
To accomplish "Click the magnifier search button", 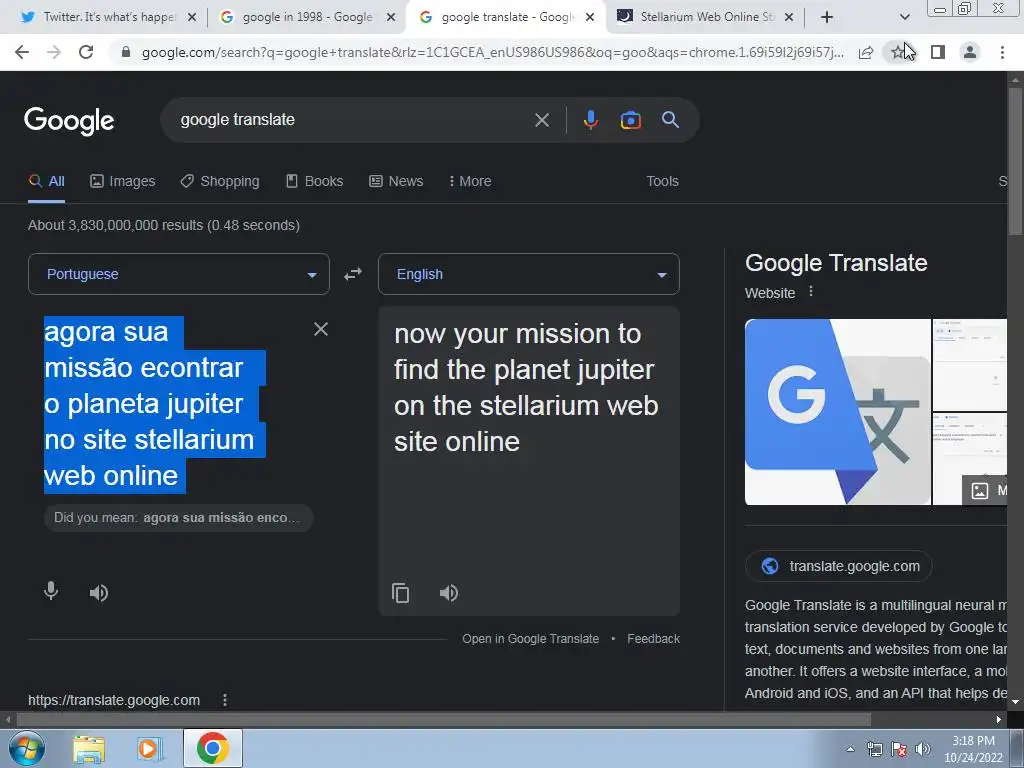I will [670, 120].
